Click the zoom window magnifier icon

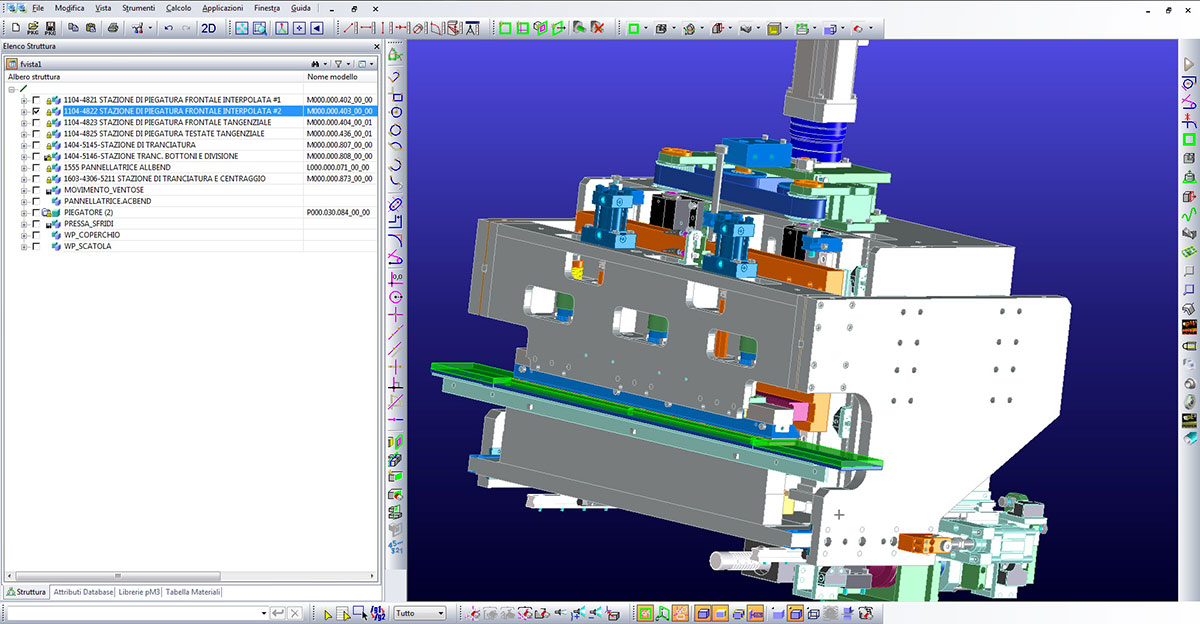pyautogui.click(x=260, y=28)
